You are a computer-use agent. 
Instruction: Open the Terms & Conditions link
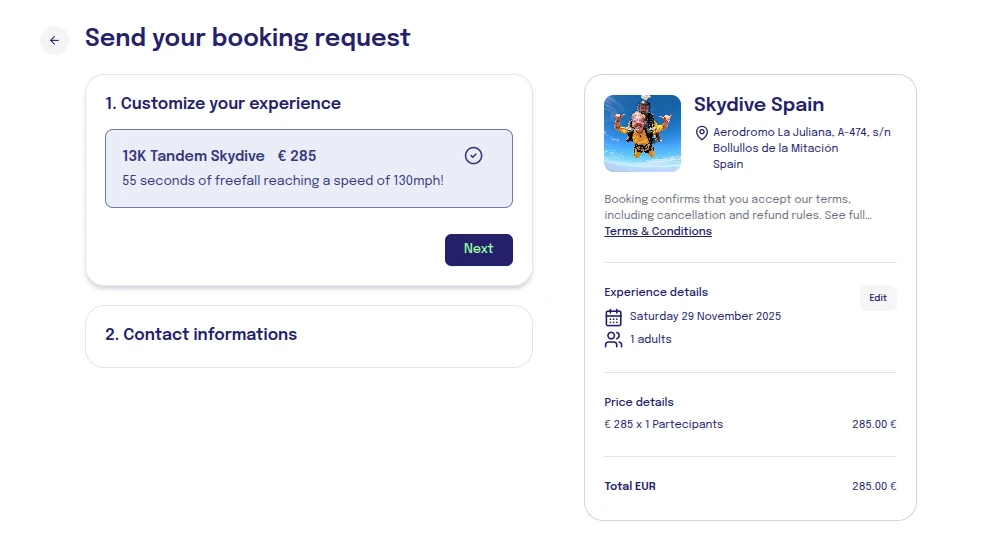click(x=658, y=231)
